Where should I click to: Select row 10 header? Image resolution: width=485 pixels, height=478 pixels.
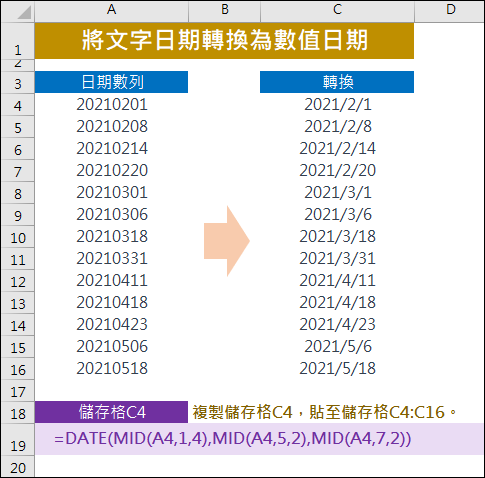tap(18, 237)
